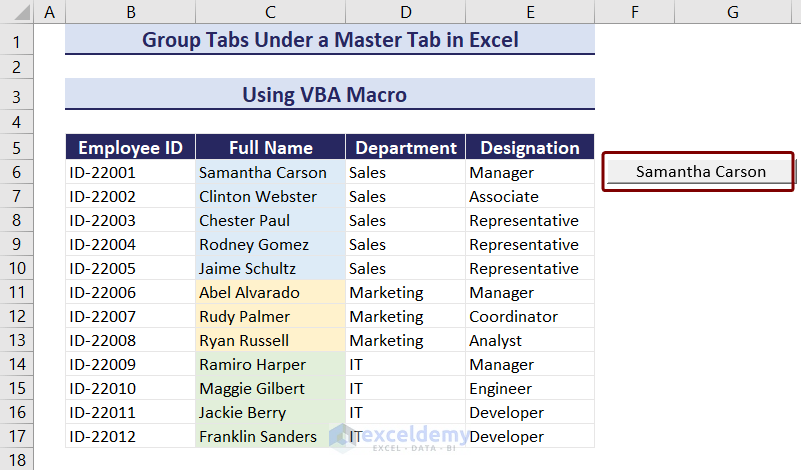Select row 5 header
The height and width of the screenshot is (470, 801).
[16, 148]
